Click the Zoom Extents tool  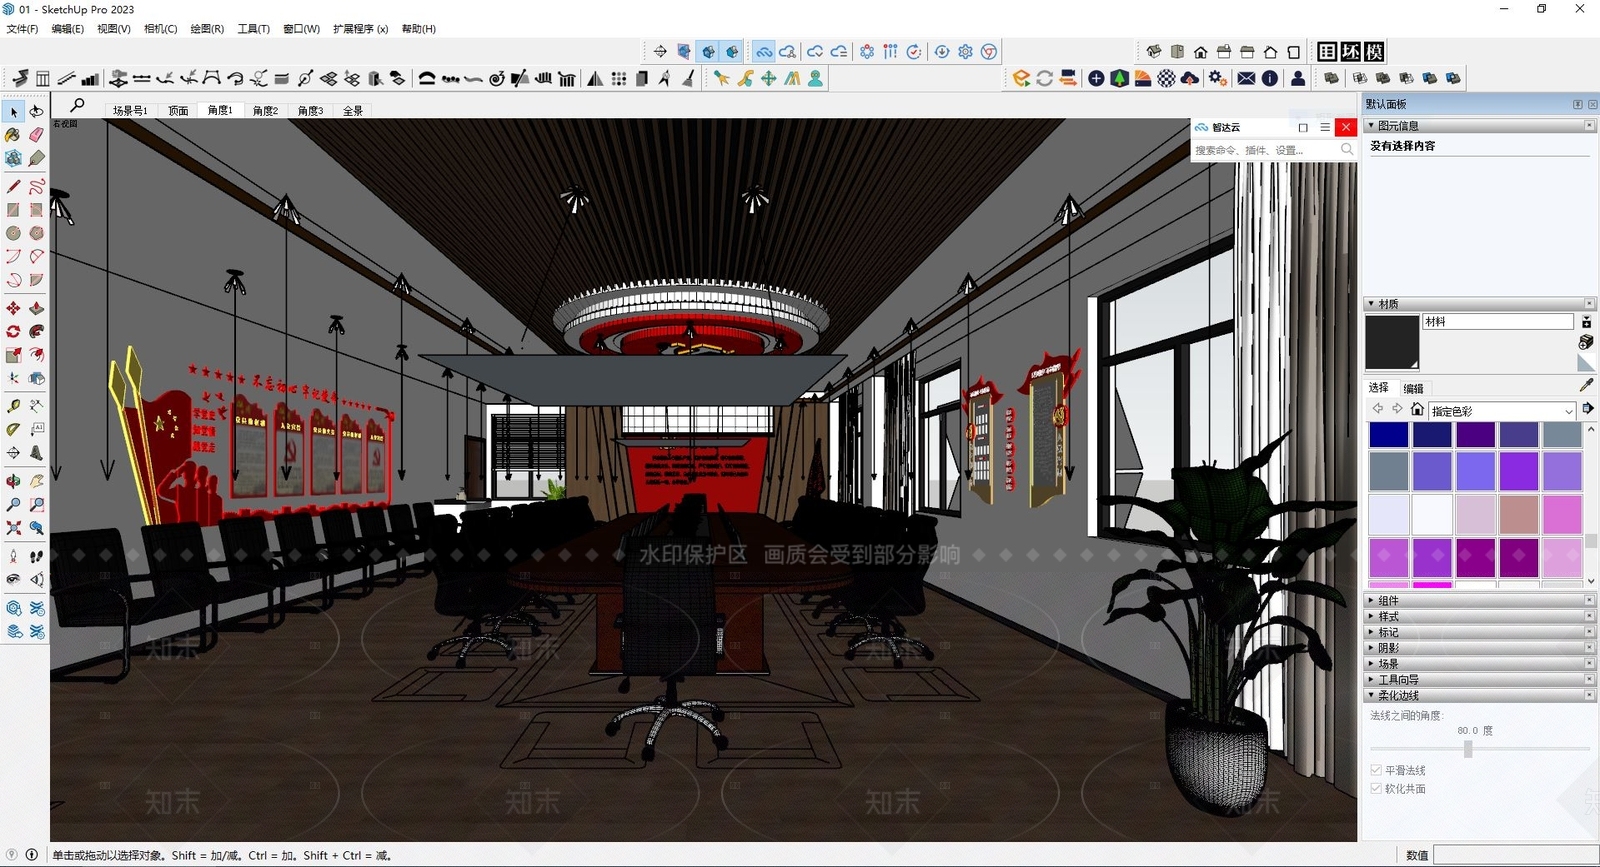(13, 527)
